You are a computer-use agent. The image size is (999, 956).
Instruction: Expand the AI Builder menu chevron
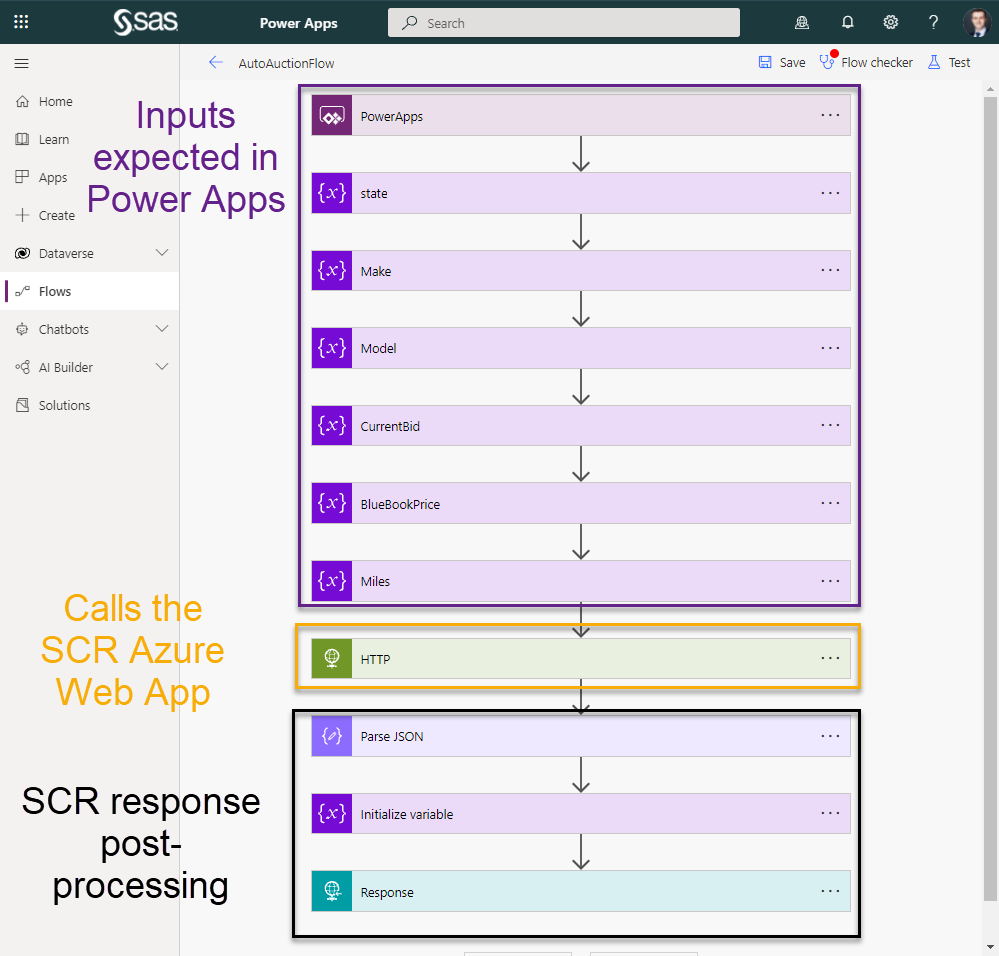162,367
